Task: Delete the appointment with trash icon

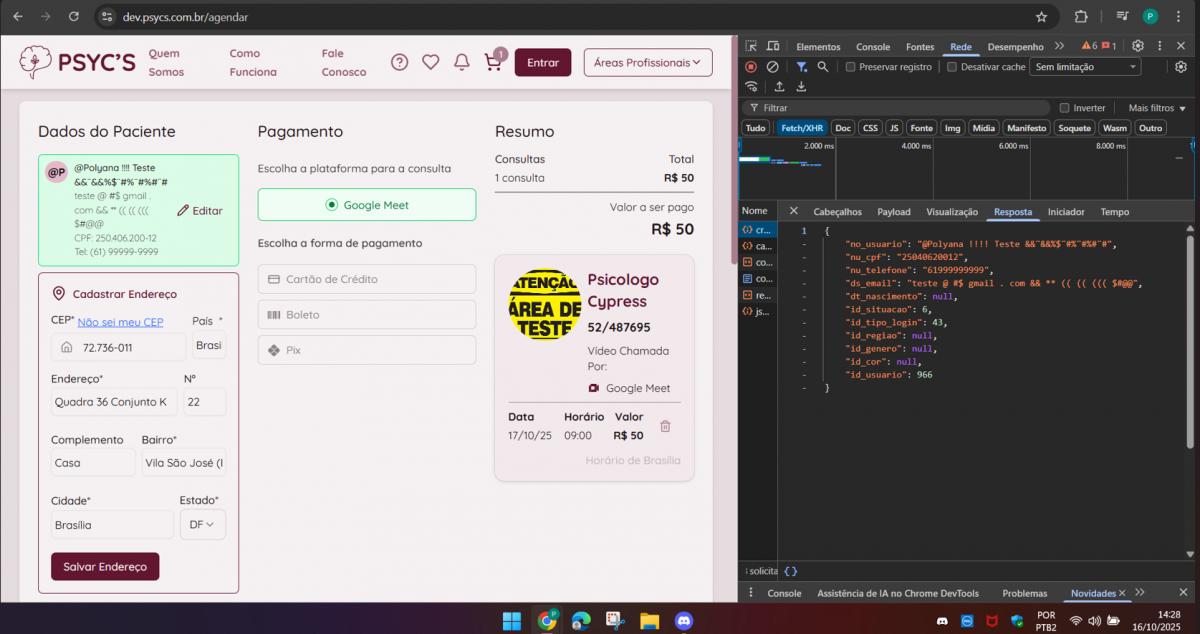Action: pos(665,426)
